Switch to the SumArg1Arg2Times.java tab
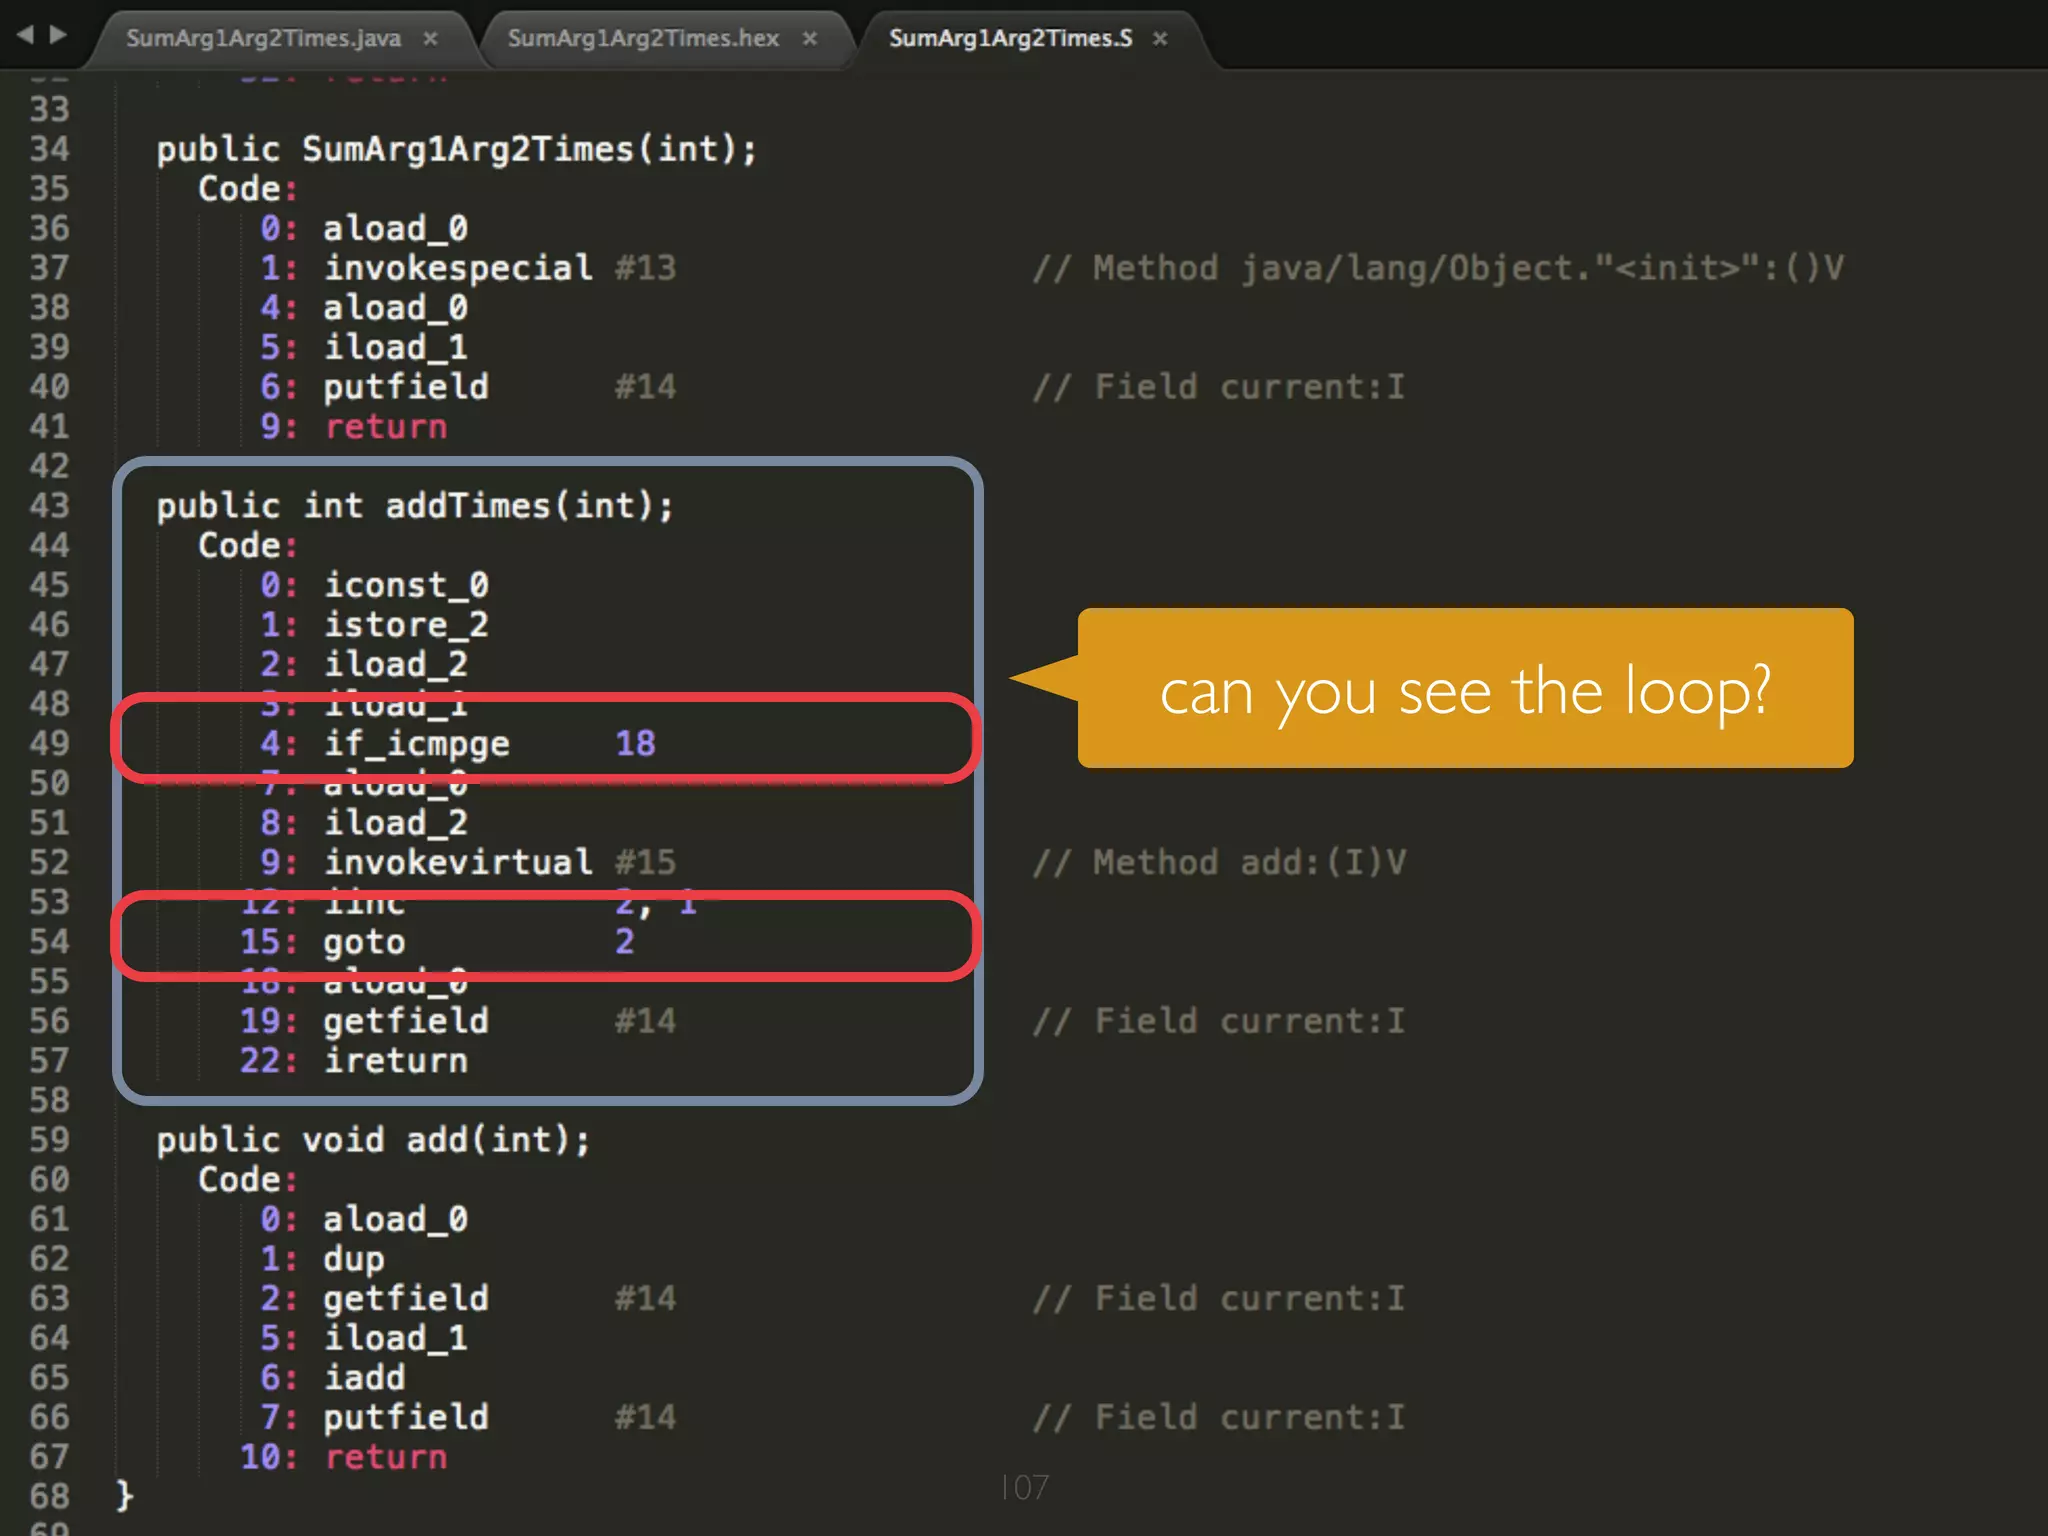The width and height of the screenshot is (2048, 1536). [x=263, y=39]
